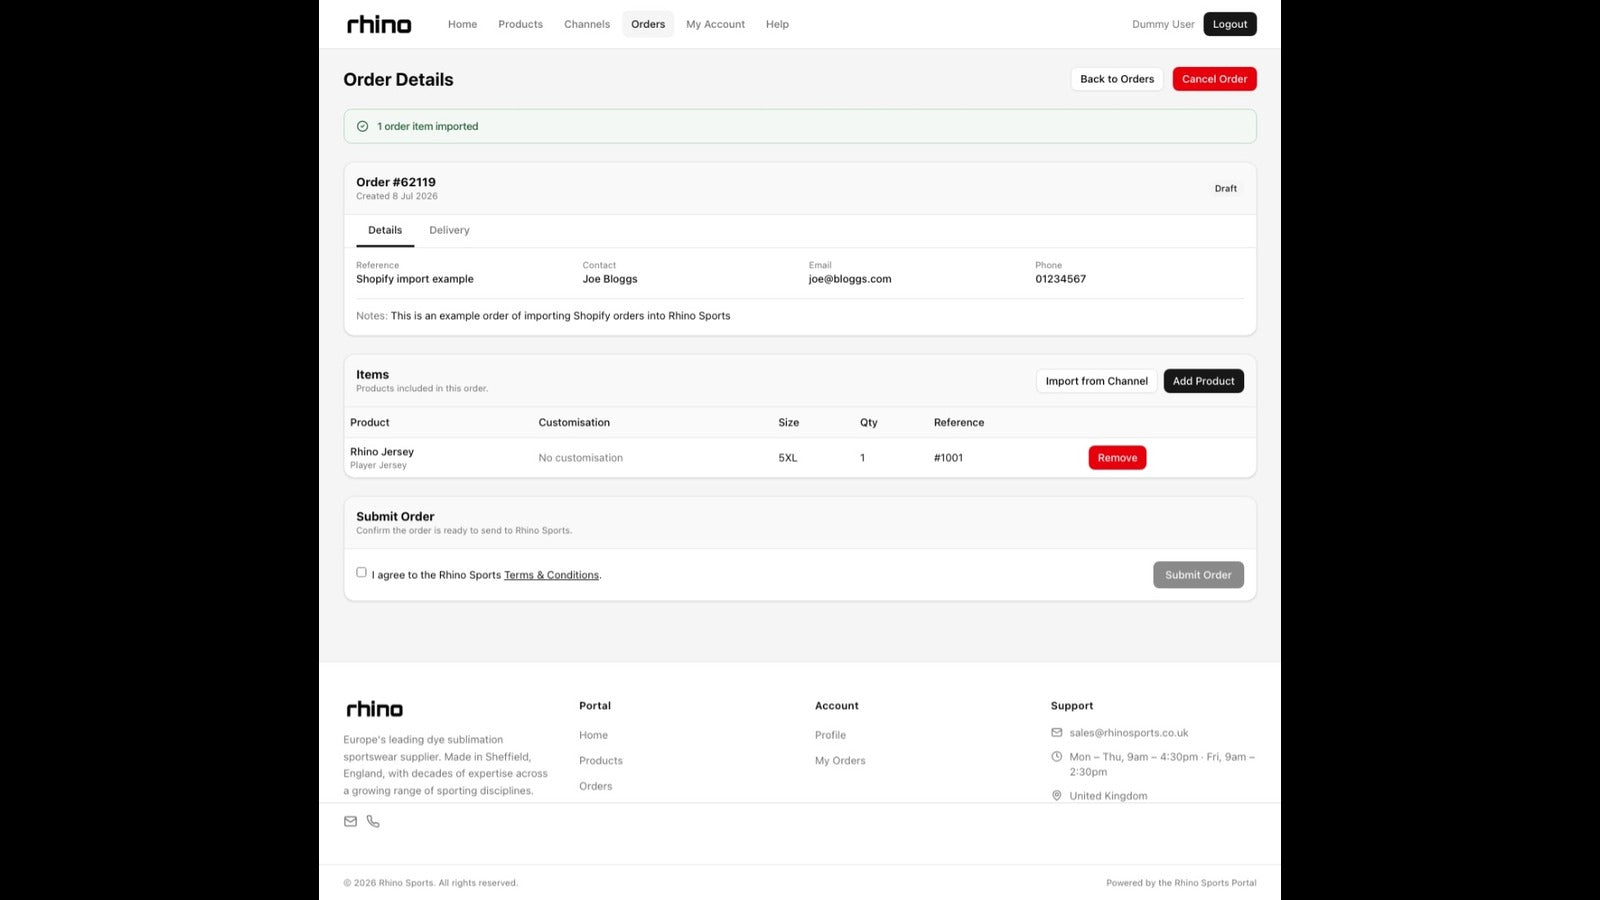Click the support email envelope icon

(x=1057, y=732)
